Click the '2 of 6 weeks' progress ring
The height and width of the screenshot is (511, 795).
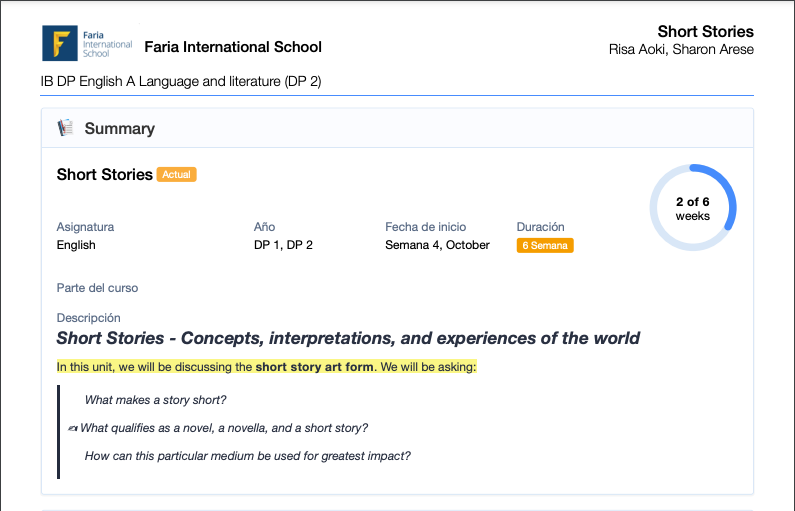(692, 208)
